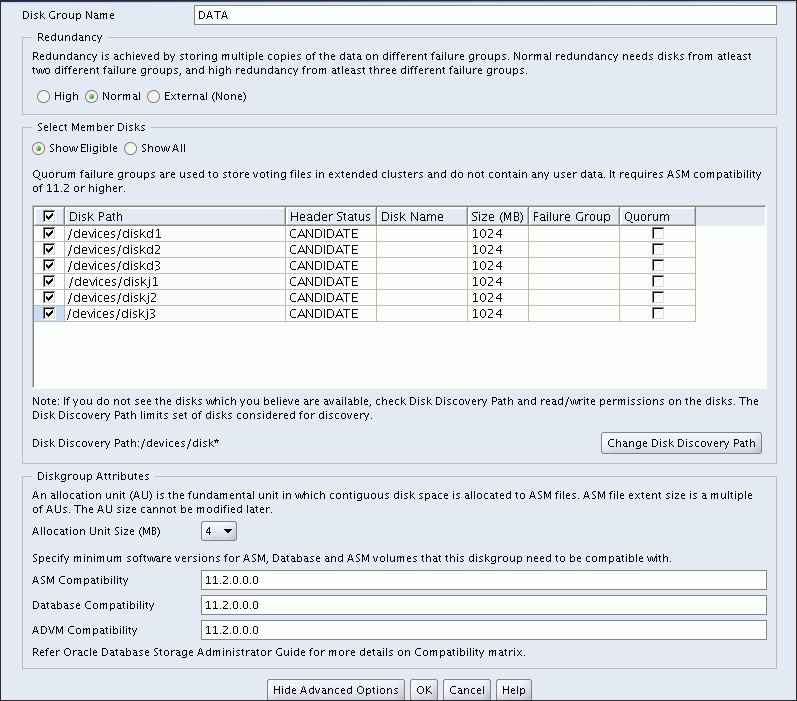The width and height of the screenshot is (797, 701).
Task: Uncheck disk /devices/diskd2
Action: point(49,249)
